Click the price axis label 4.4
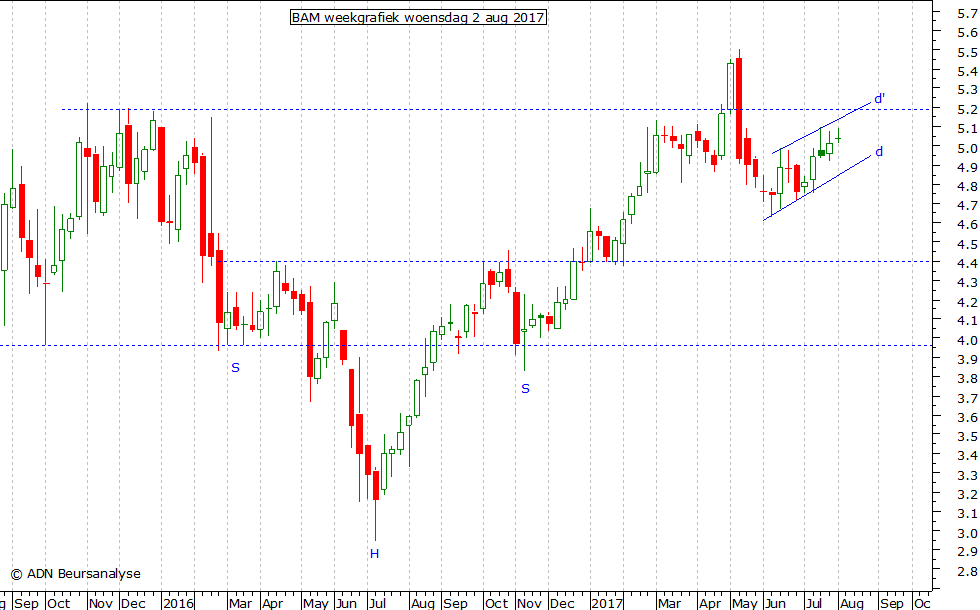 [968, 263]
